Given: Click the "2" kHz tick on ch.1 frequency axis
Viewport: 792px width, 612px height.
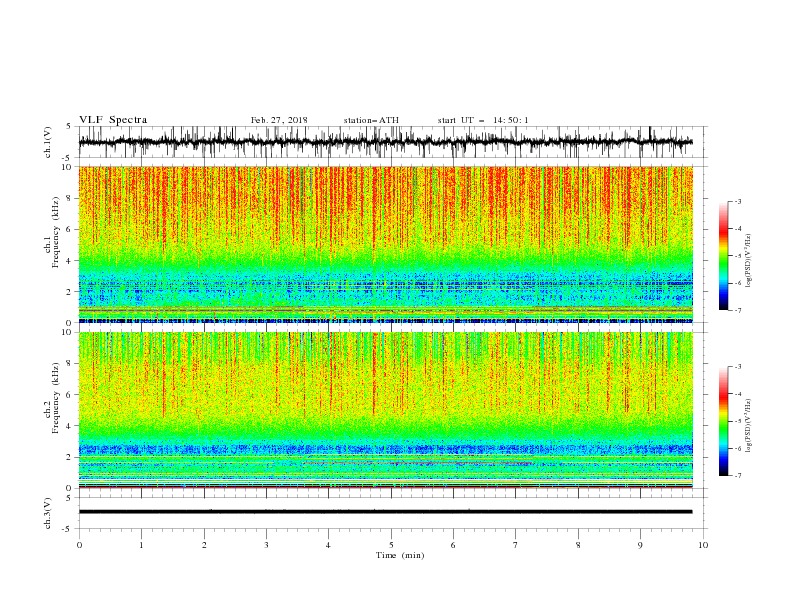Looking at the screenshot, I should [70, 291].
